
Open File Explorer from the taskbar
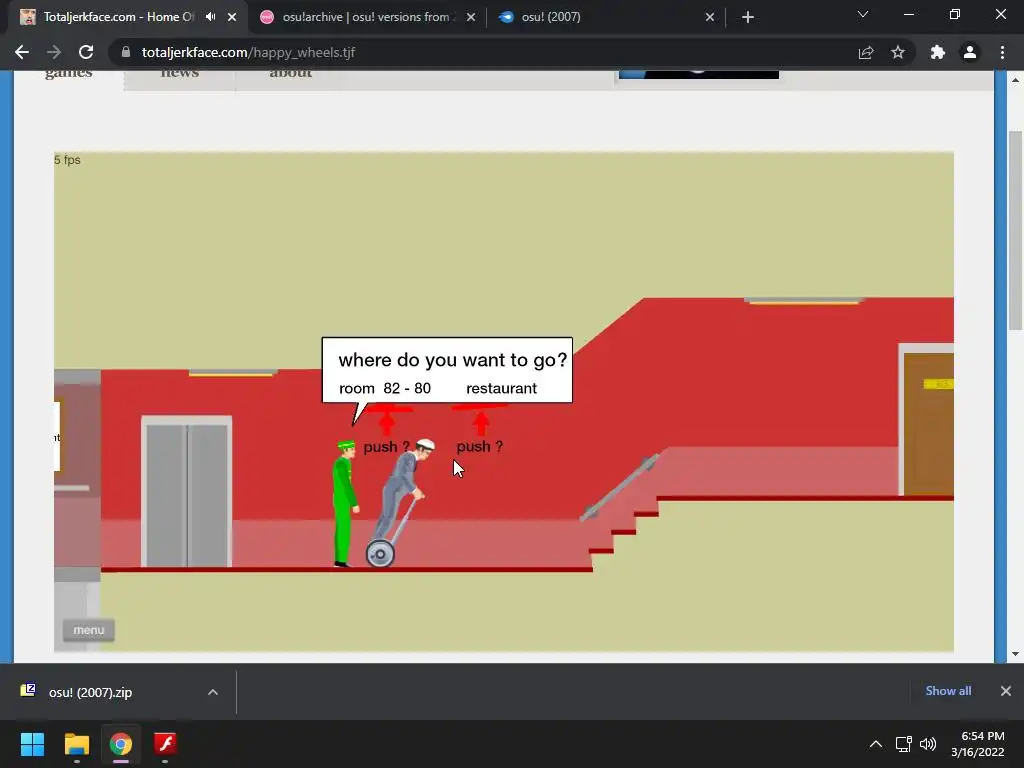(76, 744)
